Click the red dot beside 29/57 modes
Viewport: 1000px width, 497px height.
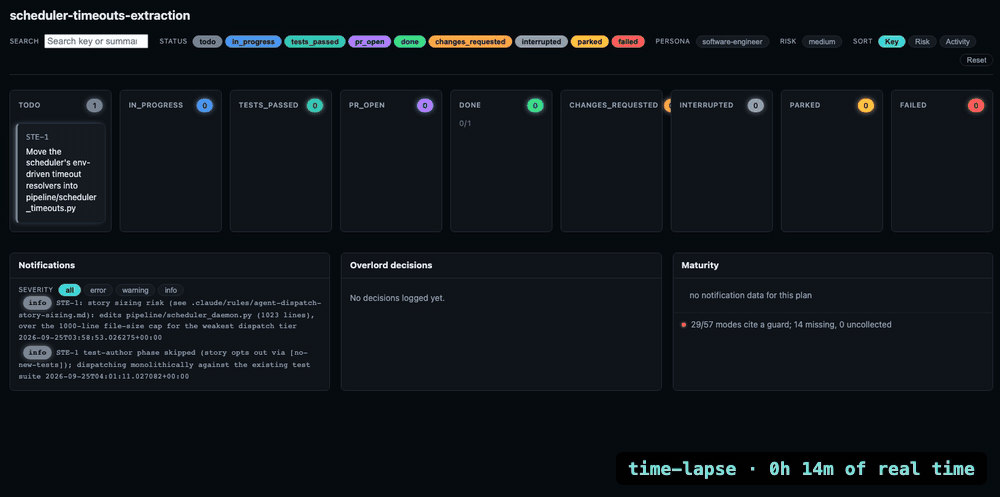click(684, 325)
